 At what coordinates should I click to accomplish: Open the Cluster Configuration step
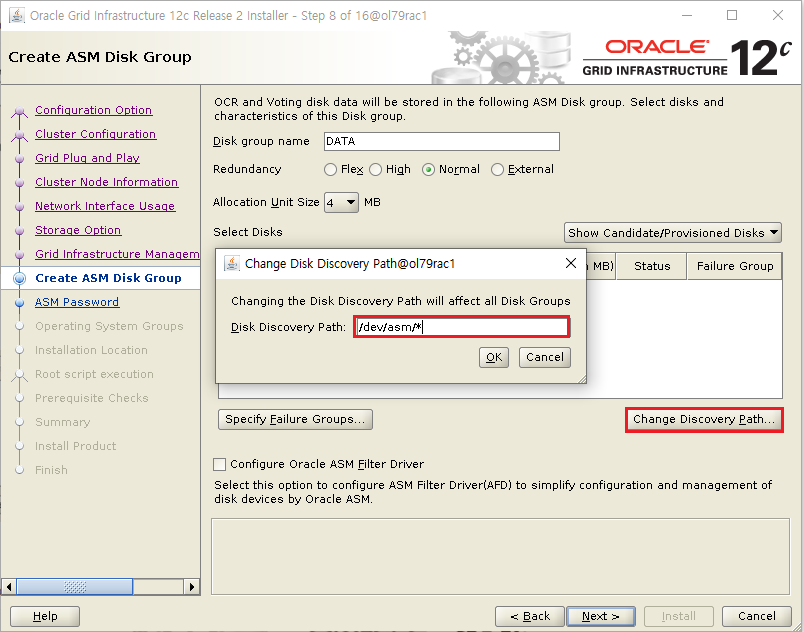click(95, 134)
